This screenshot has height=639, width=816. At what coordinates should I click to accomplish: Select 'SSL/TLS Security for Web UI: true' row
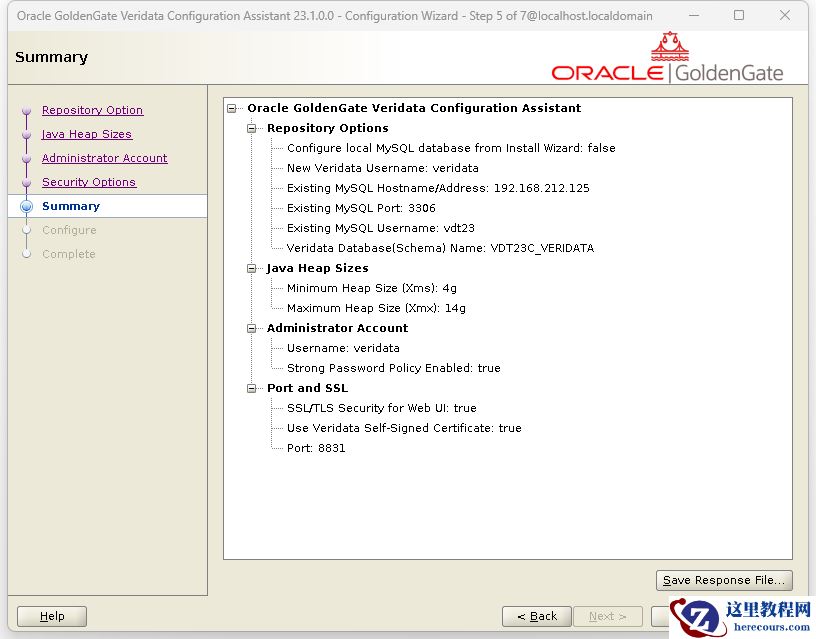pos(381,408)
